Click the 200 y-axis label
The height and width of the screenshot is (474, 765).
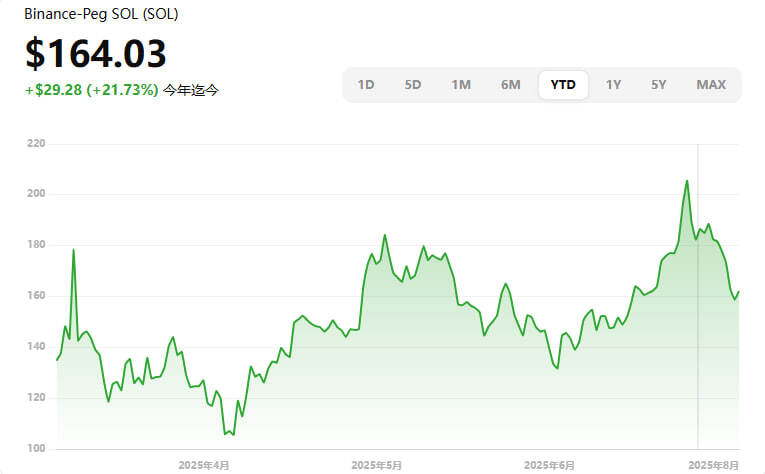[x=36, y=194]
